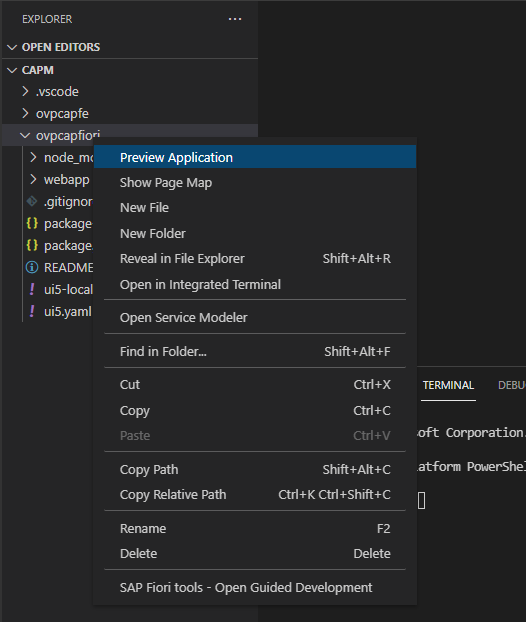526x622 pixels.
Task: Click the first package JSON braces icon
Action: point(32,223)
